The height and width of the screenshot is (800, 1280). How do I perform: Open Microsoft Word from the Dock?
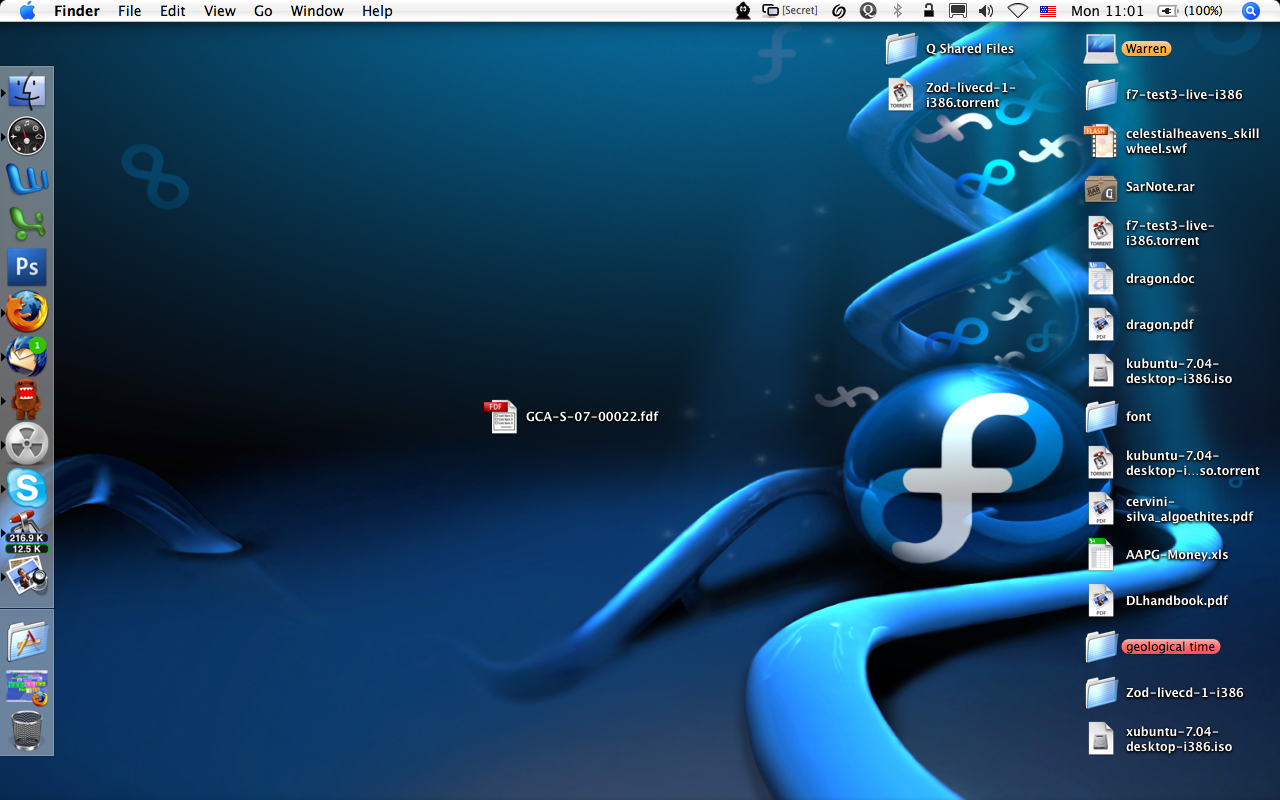27,180
